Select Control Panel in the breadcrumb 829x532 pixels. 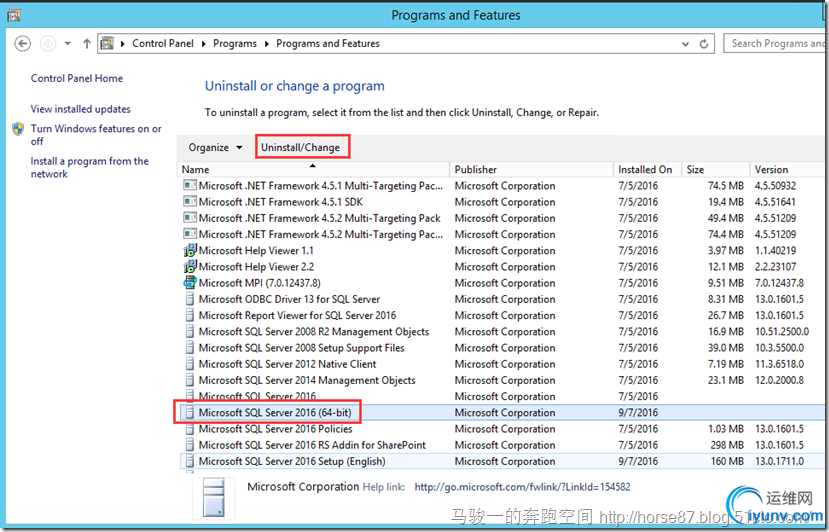(x=163, y=43)
